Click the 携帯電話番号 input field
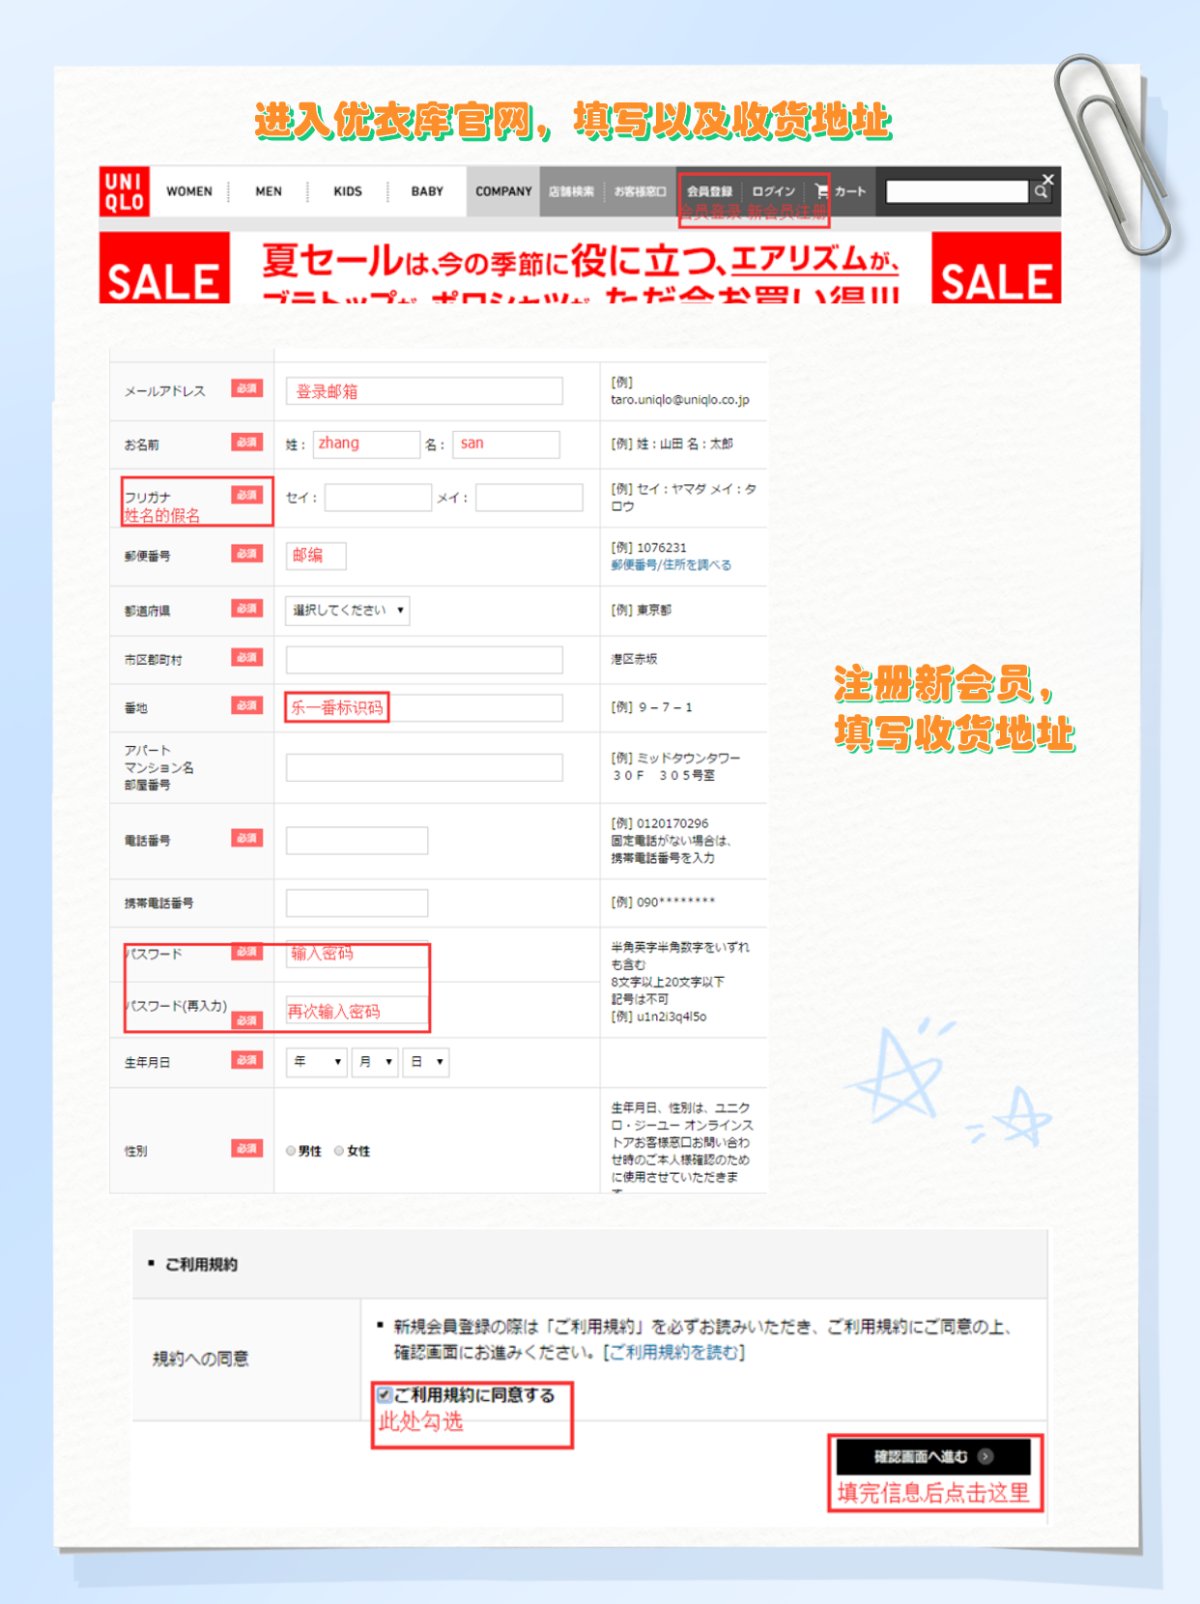1200x1604 pixels. click(x=357, y=902)
